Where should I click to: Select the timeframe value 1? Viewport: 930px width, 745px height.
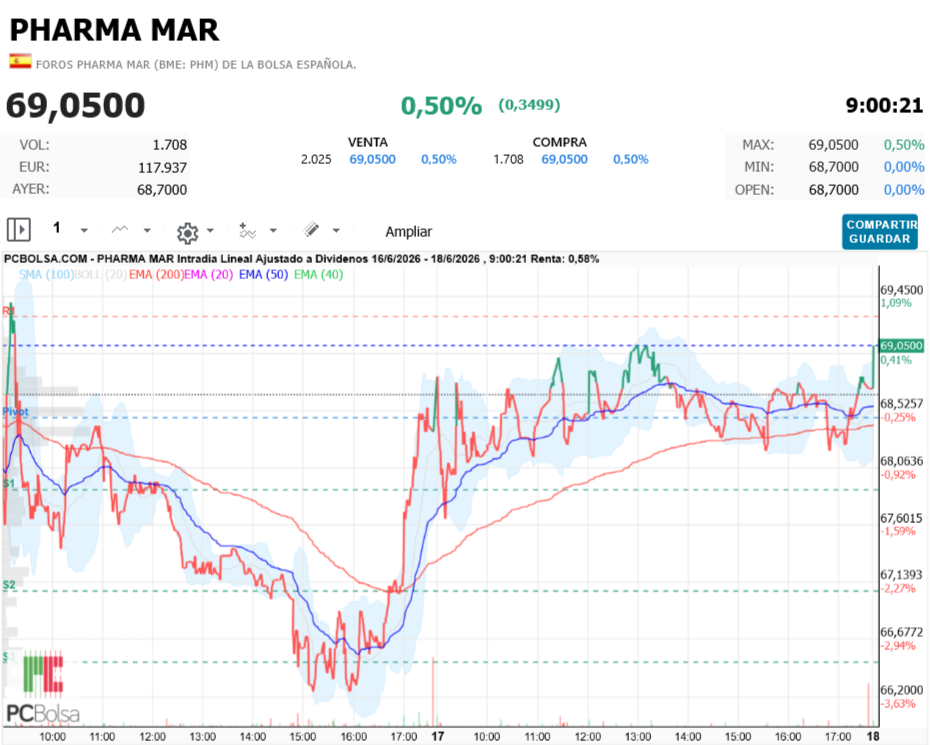(57, 228)
